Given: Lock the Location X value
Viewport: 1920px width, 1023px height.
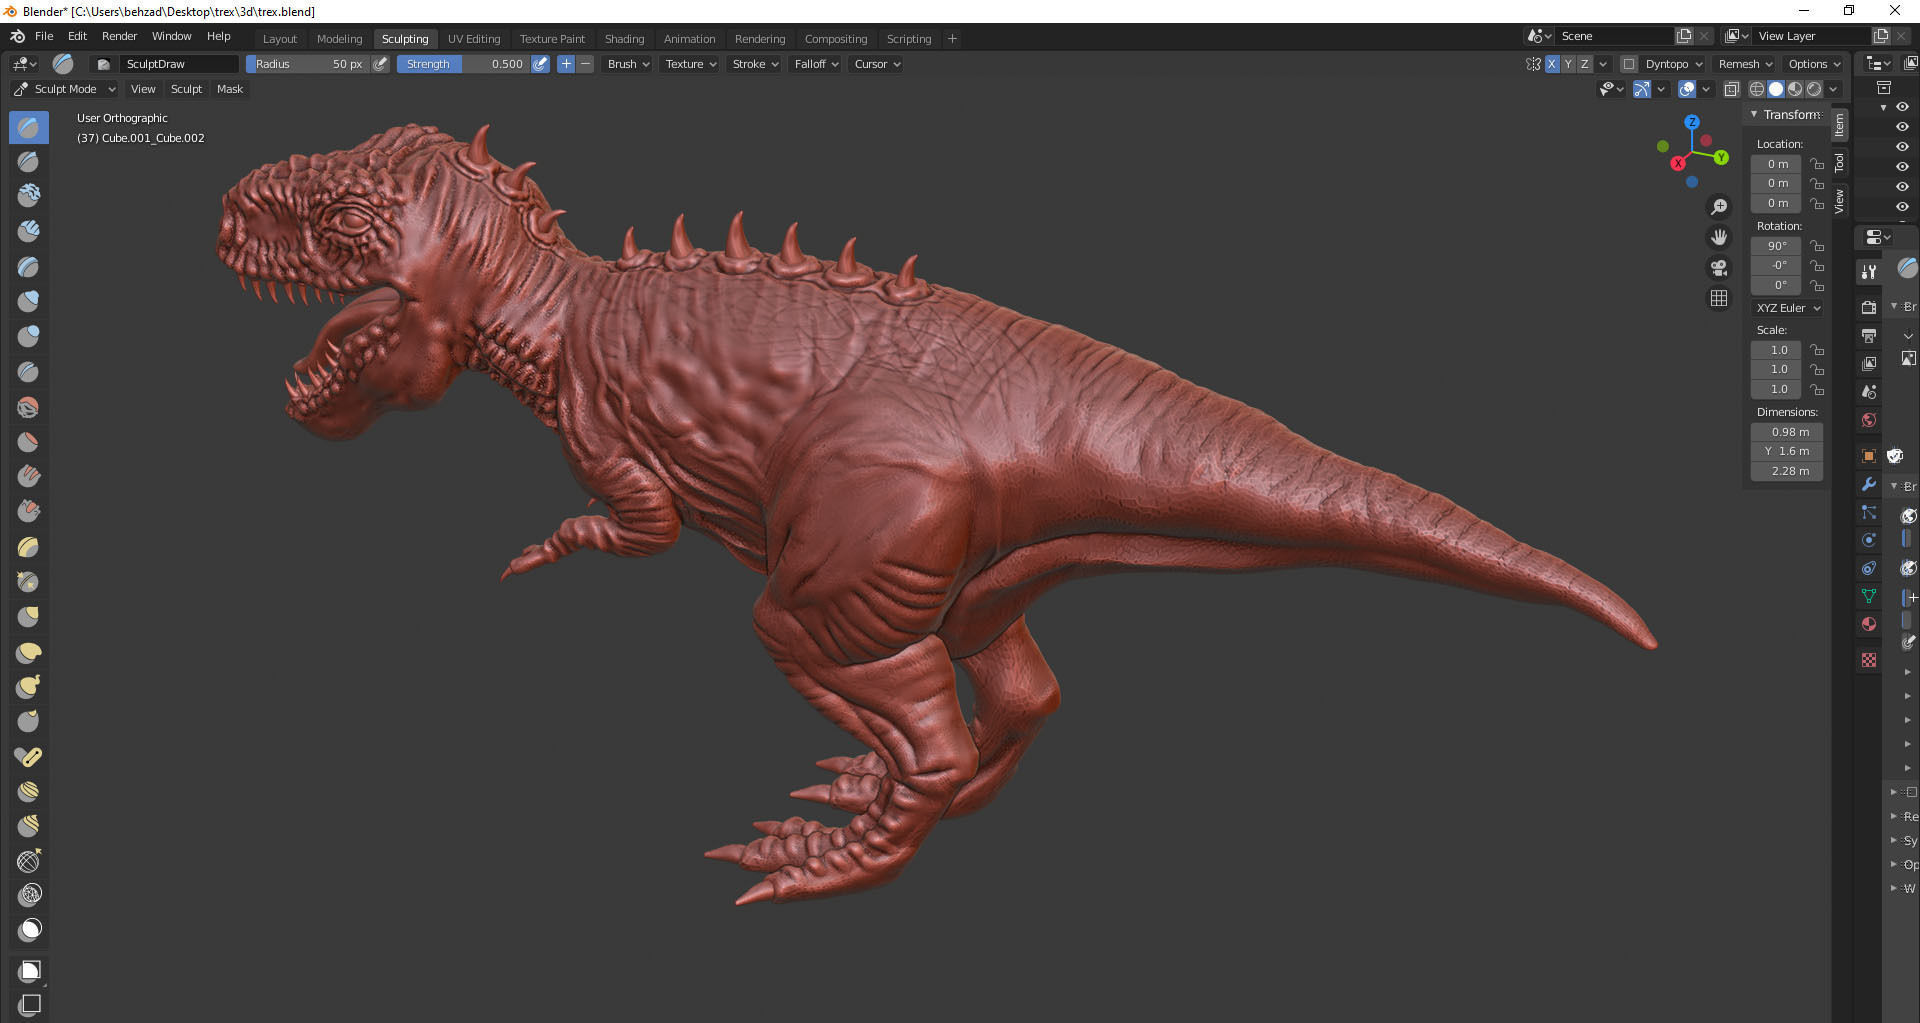Looking at the screenshot, I should [x=1817, y=164].
